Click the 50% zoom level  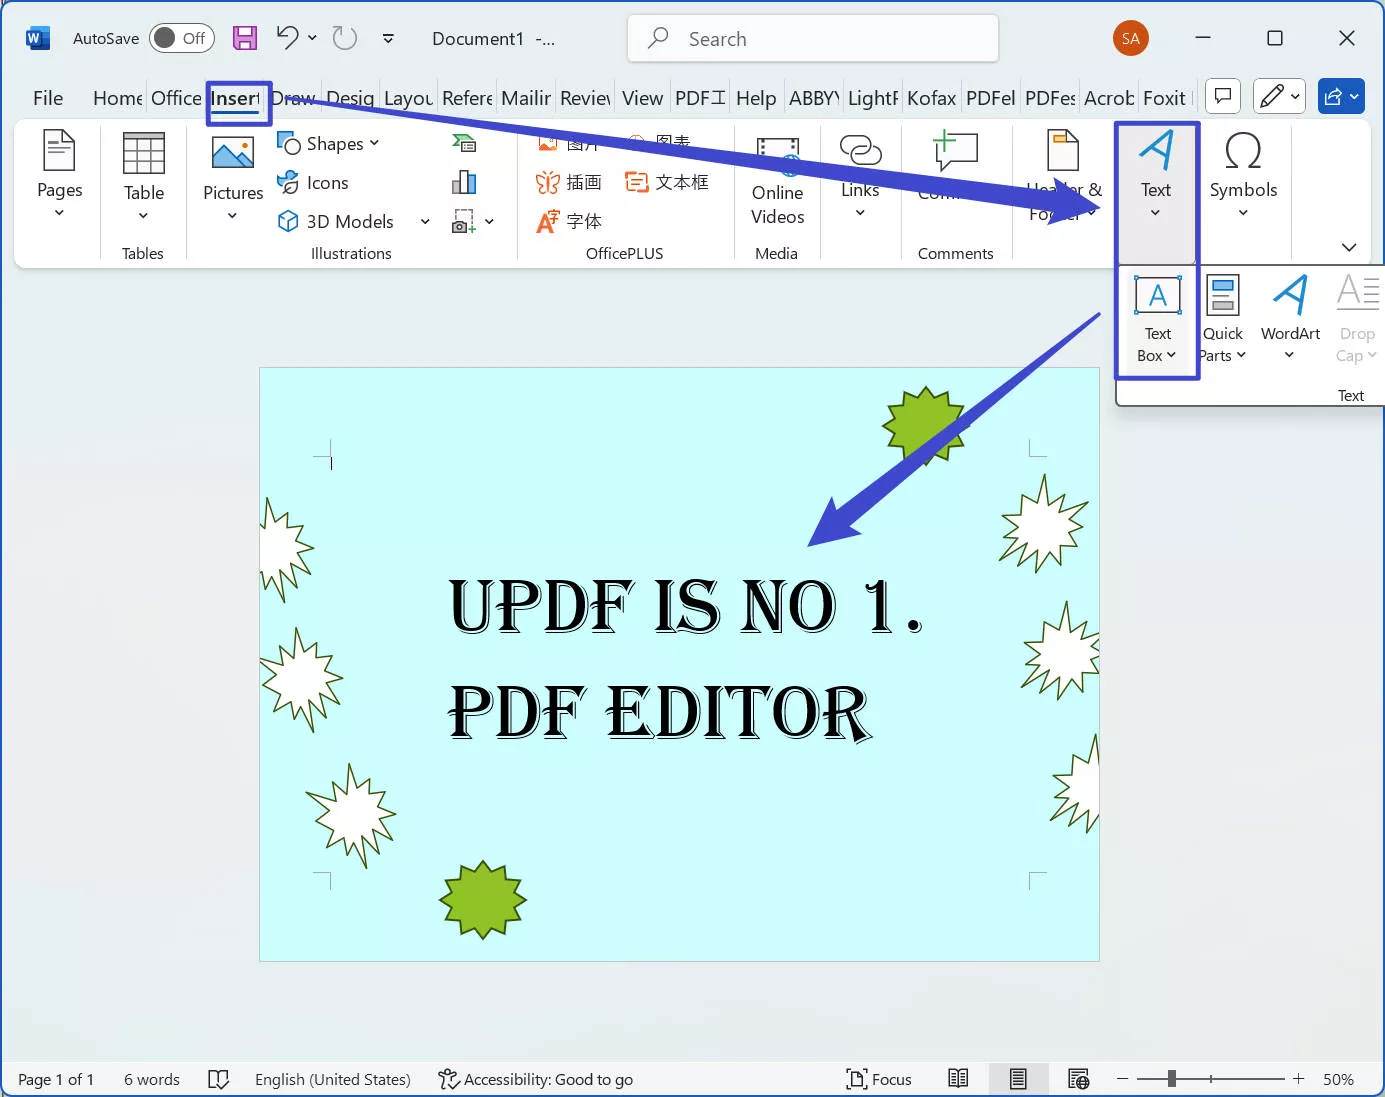pos(1338,1079)
